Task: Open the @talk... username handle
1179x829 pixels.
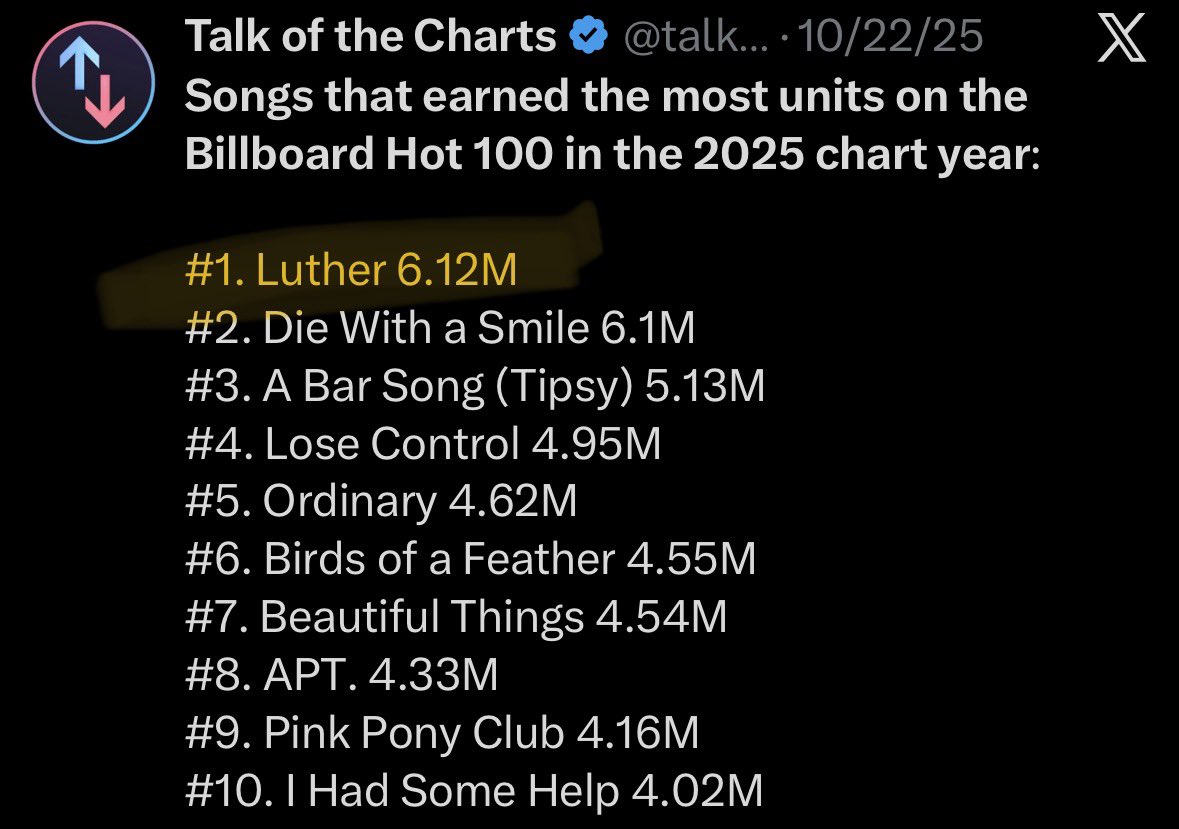Action: [696, 36]
